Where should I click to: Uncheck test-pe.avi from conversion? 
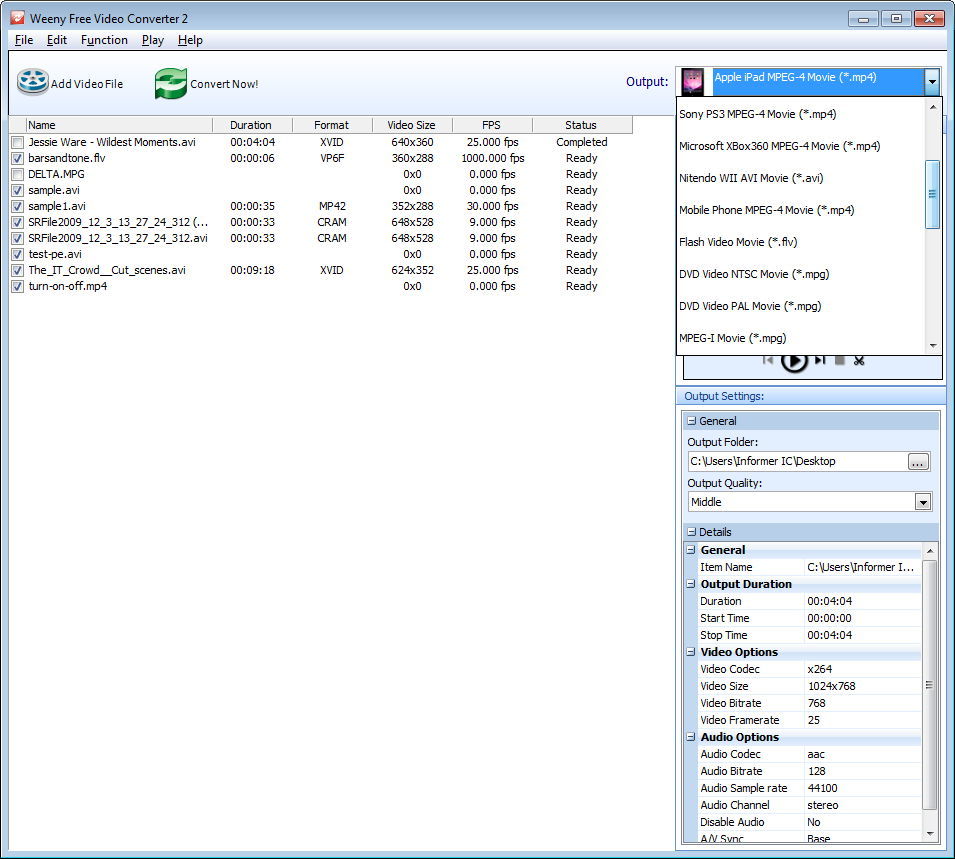point(17,254)
